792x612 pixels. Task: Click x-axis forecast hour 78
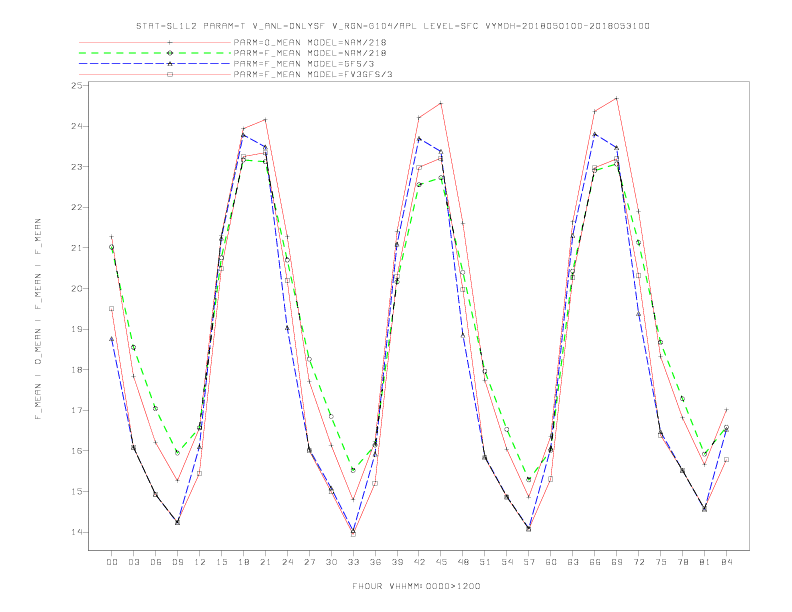[x=682, y=562]
